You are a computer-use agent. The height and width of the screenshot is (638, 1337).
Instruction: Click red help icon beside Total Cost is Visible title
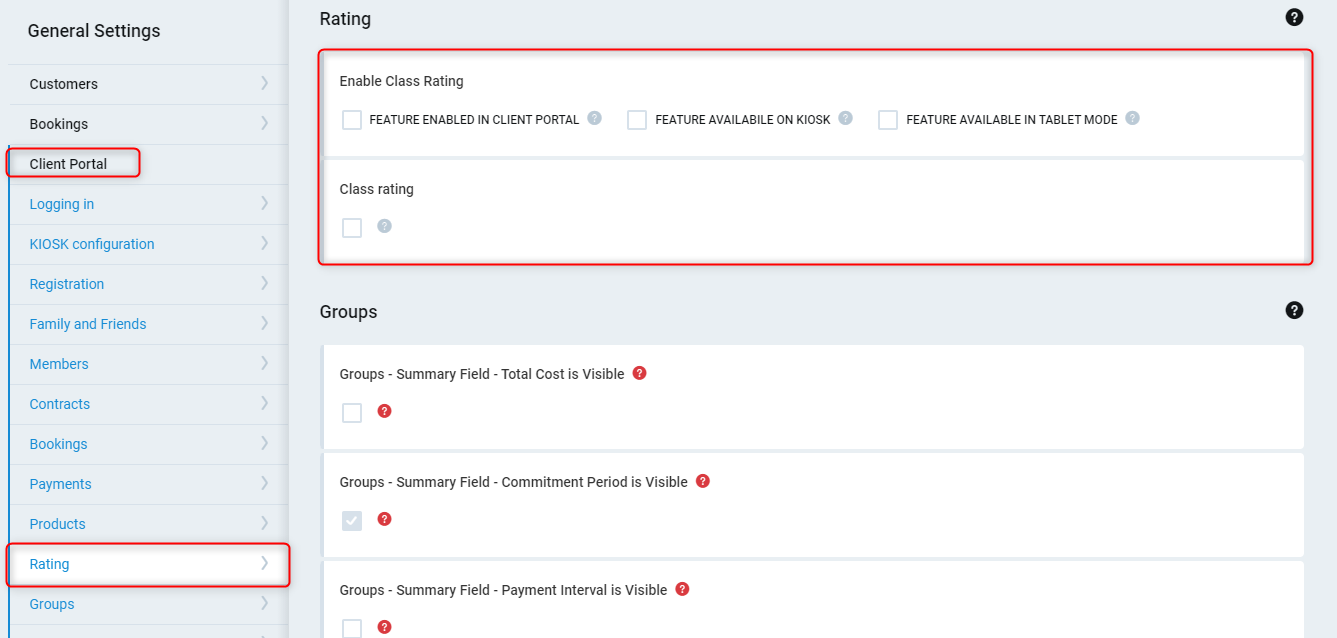640,373
